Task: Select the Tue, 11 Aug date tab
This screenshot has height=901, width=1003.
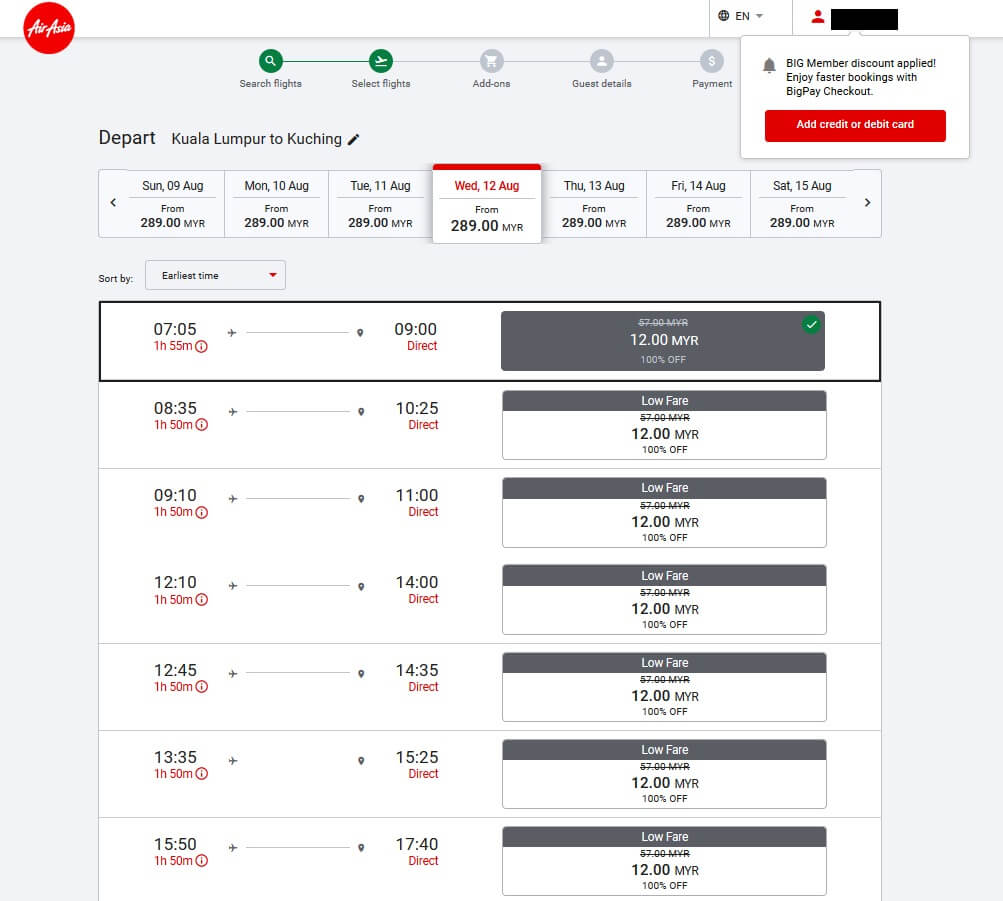Action: click(380, 204)
